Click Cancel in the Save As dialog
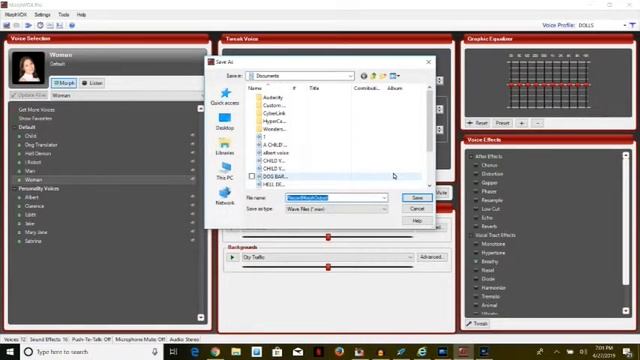640x360 pixels. pos(417,209)
